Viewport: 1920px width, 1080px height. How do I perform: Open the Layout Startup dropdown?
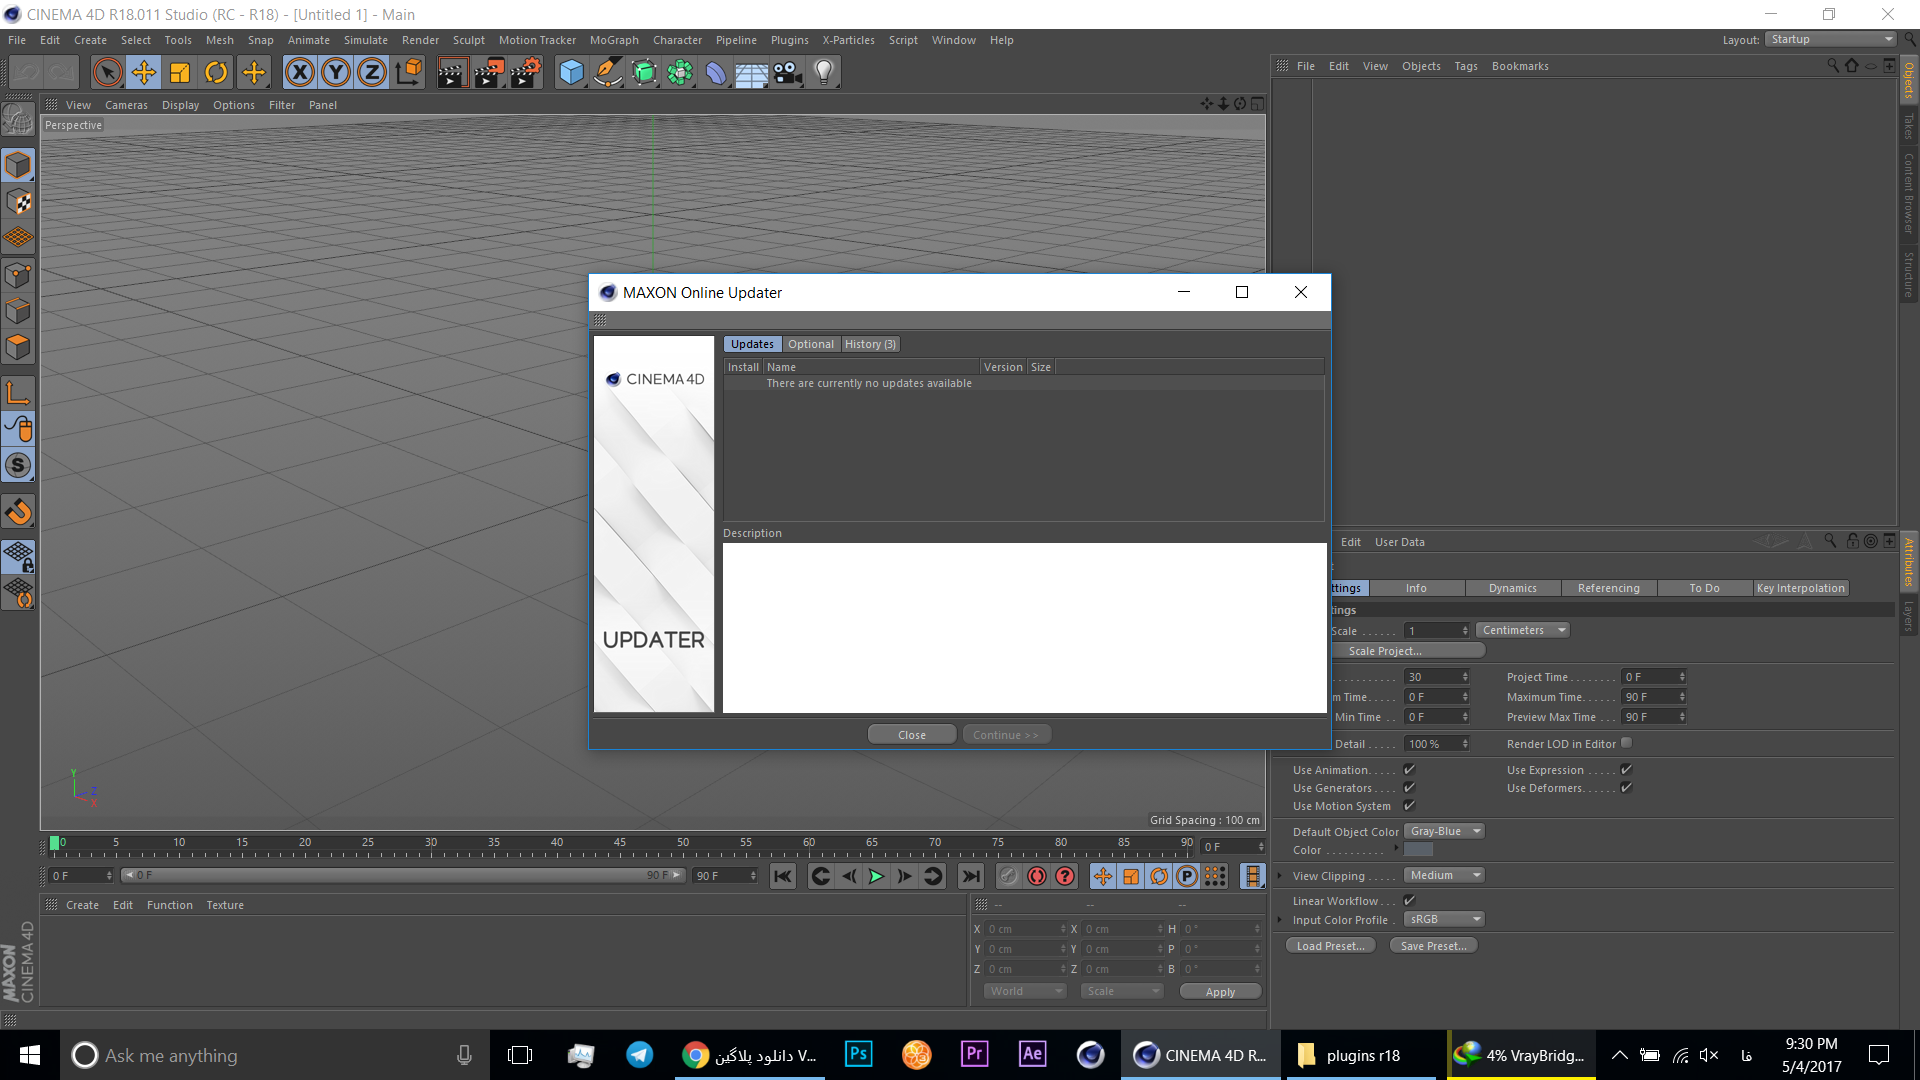click(1831, 39)
